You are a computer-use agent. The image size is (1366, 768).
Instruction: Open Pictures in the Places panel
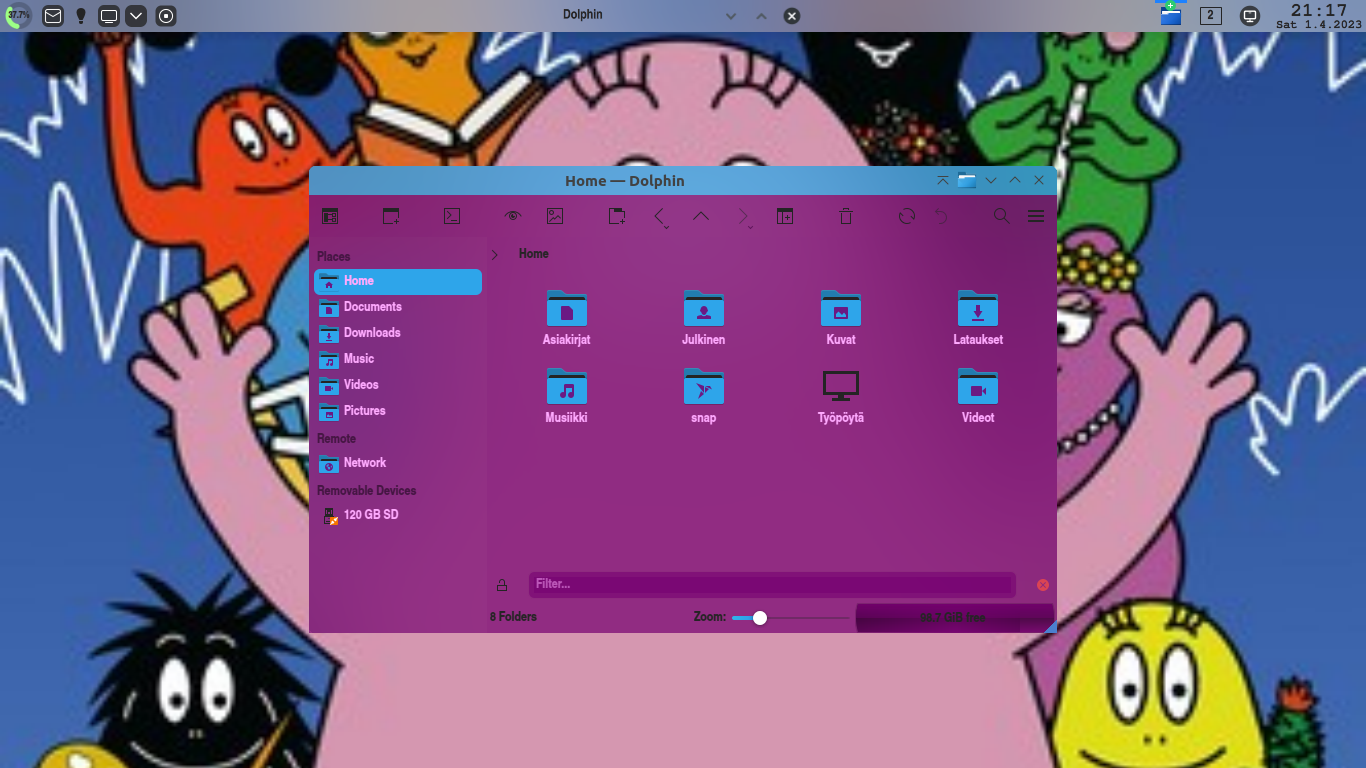click(398, 412)
